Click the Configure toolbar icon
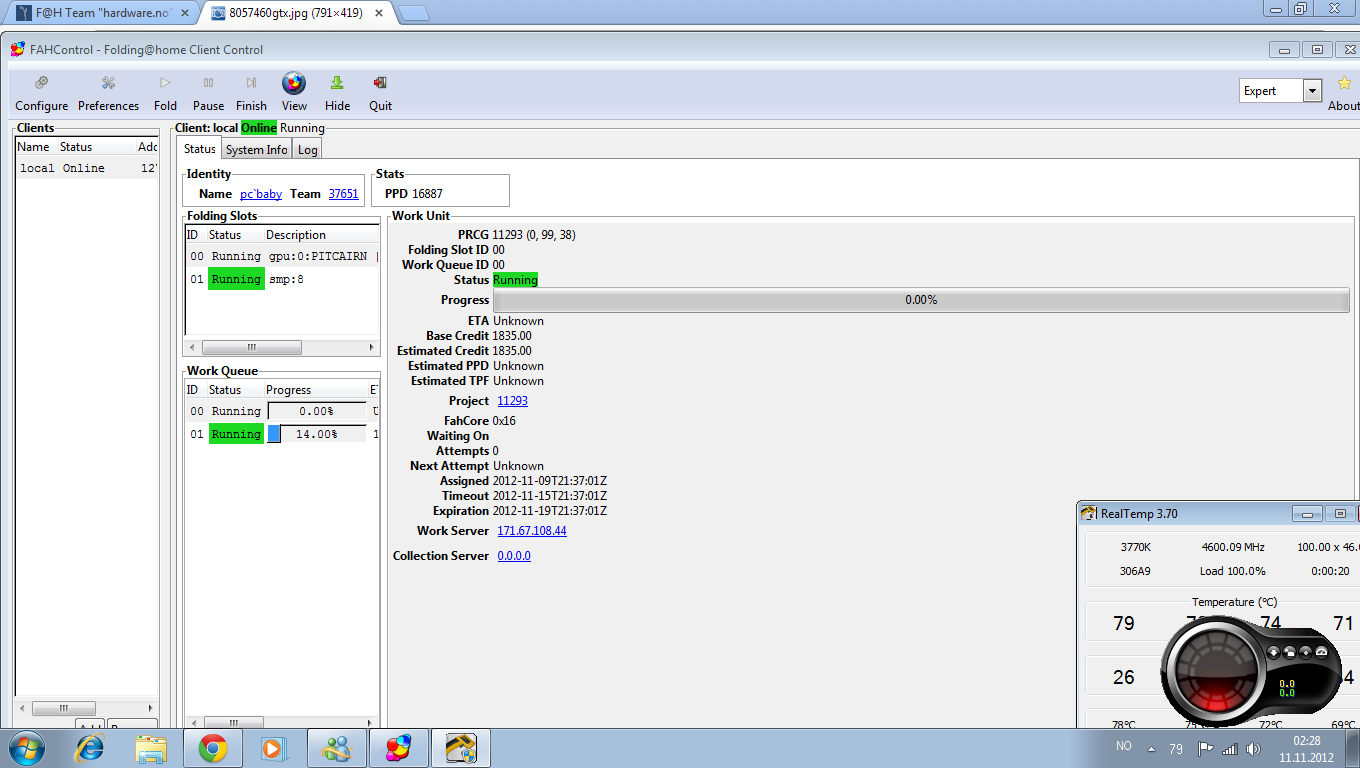1360x768 pixels. pyautogui.click(x=41, y=83)
